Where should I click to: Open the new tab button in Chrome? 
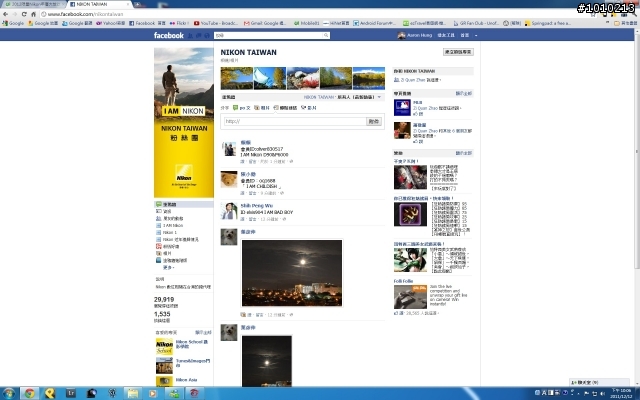[138, 4]
